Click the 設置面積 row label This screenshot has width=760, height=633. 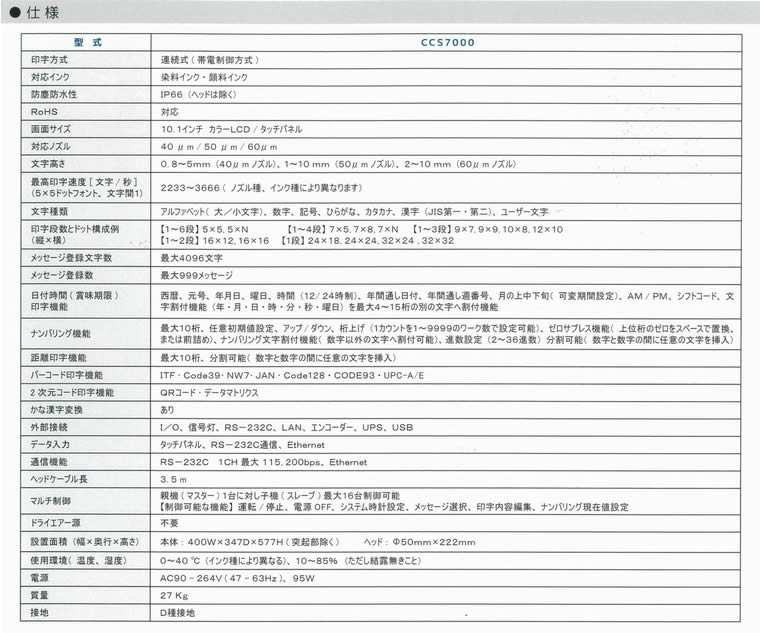click(x=85, y=542)
